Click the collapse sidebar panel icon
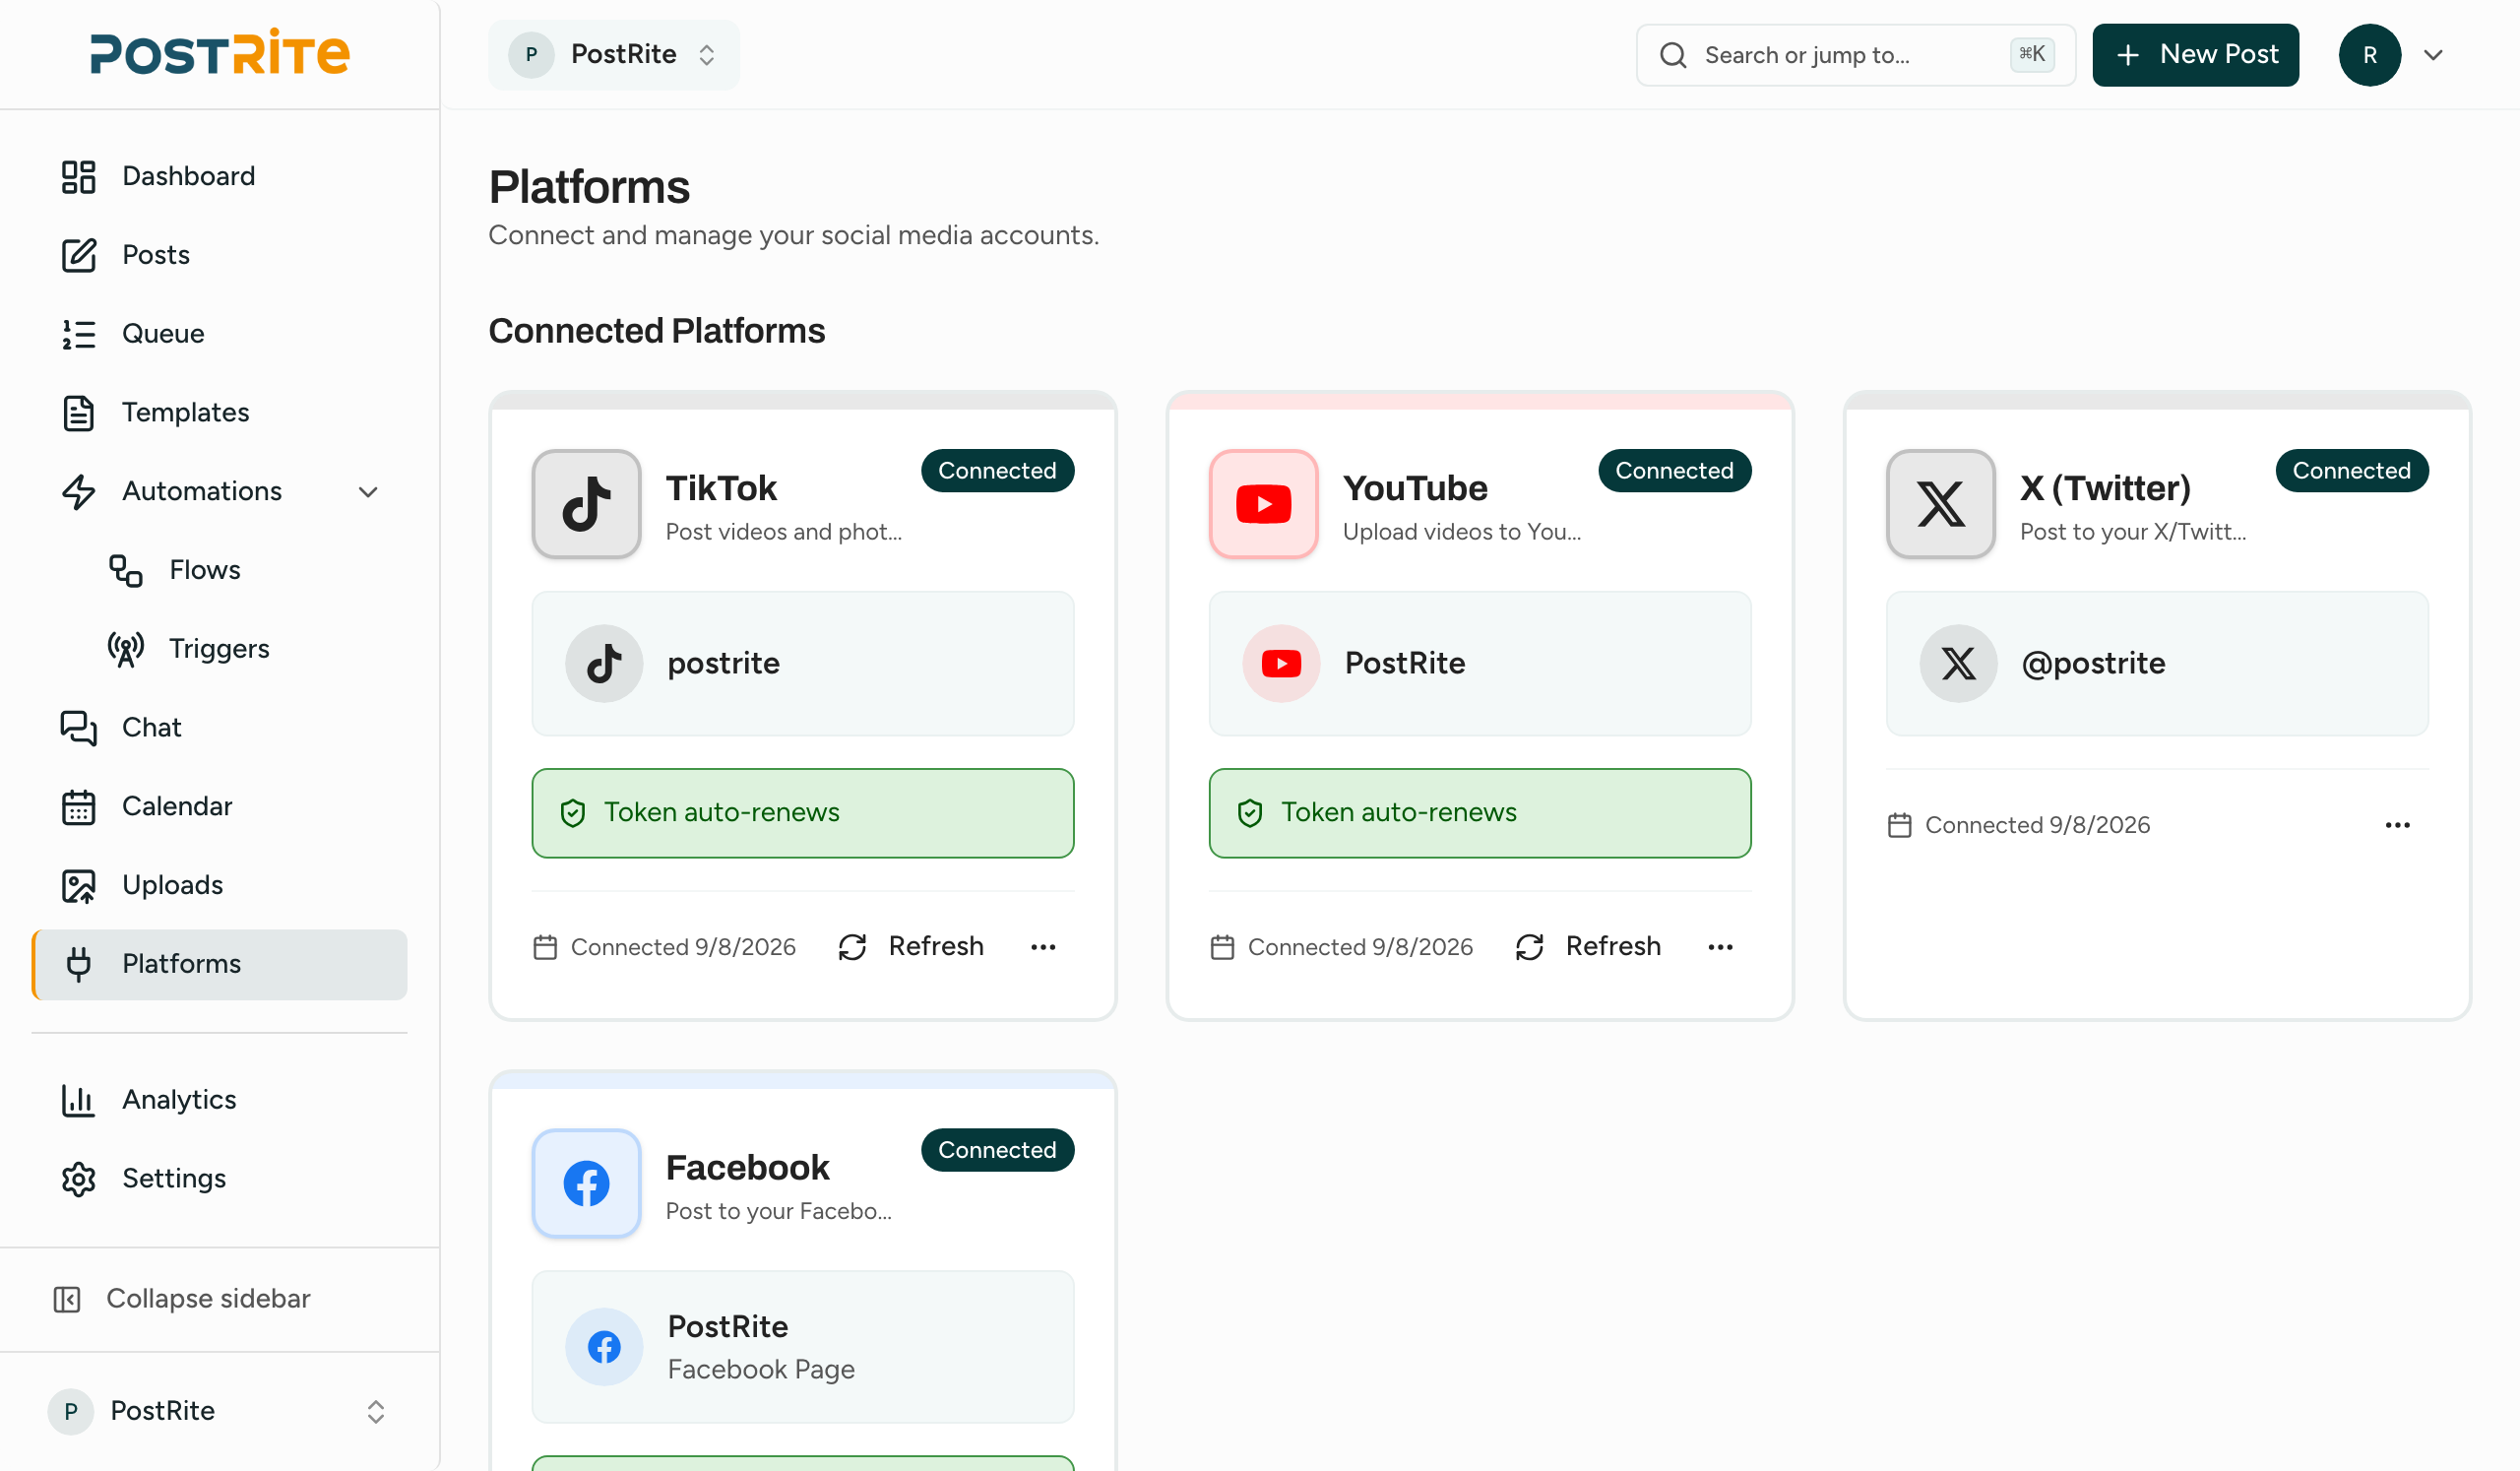The width and height of the screenshot is (2520, 1471). click(67, 1299)
